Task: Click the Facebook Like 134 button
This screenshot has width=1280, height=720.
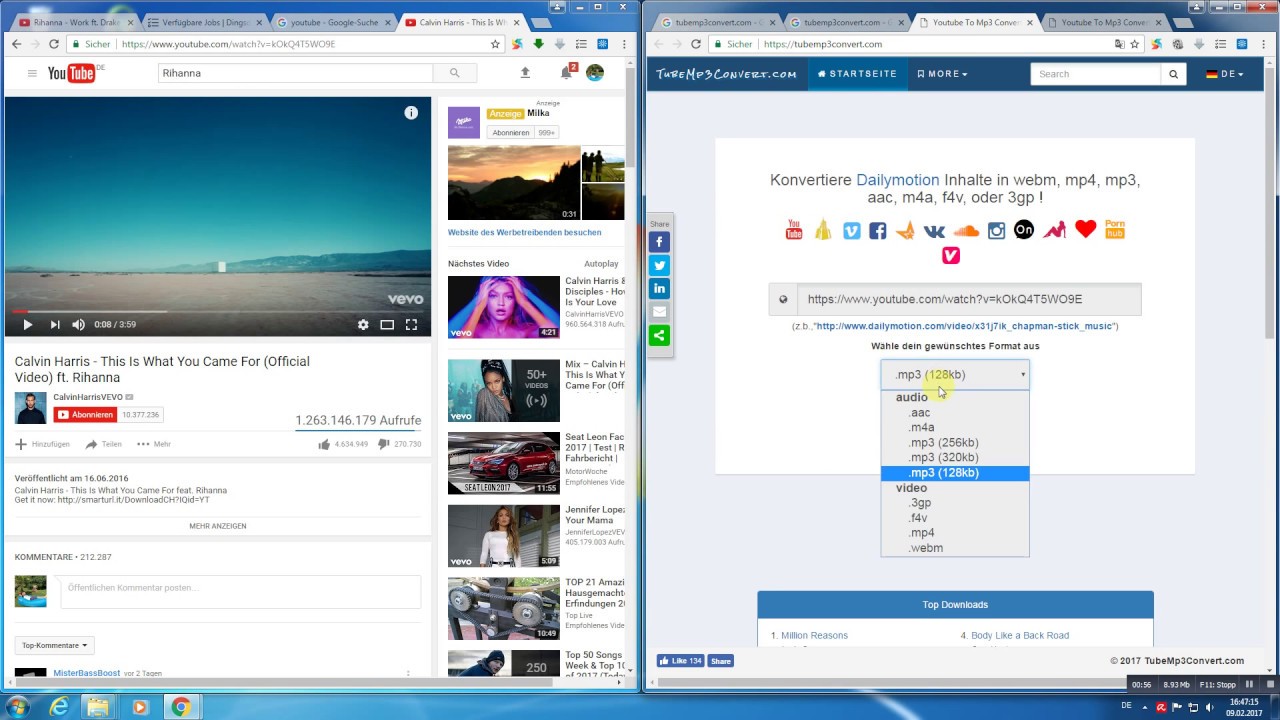Action: pyautogui.click(x=680, y=661)
